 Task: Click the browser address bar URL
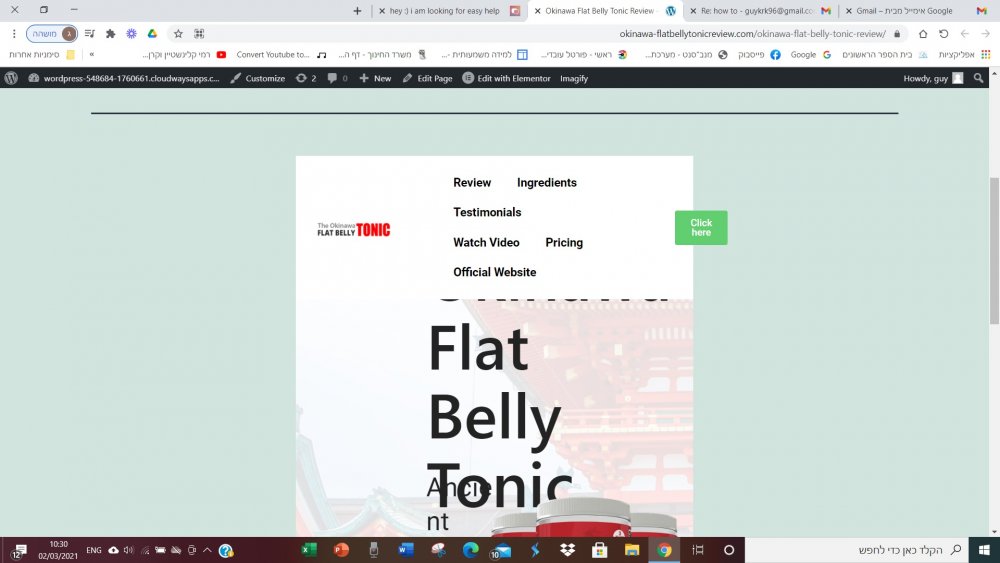752,34
